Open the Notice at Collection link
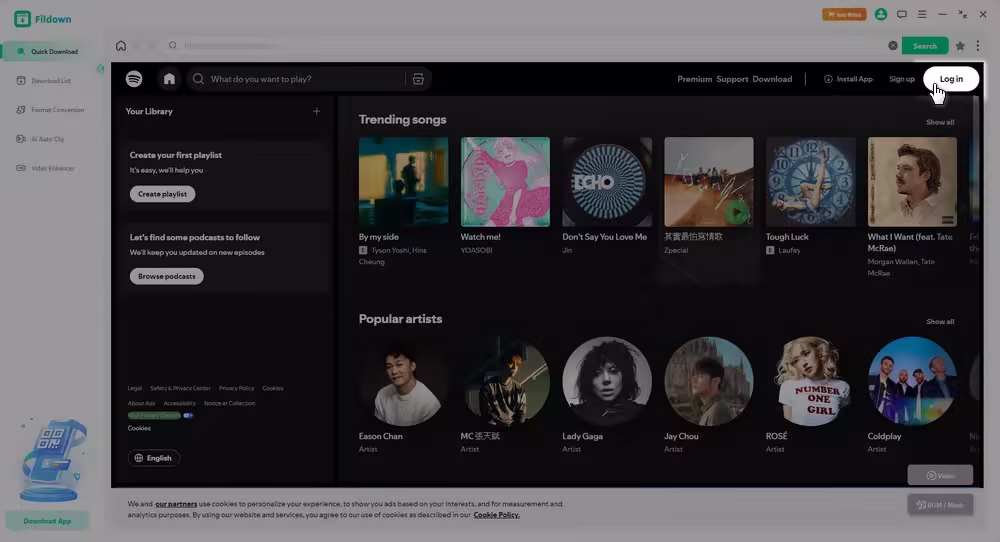1000x542 pixels. (230, 404)
